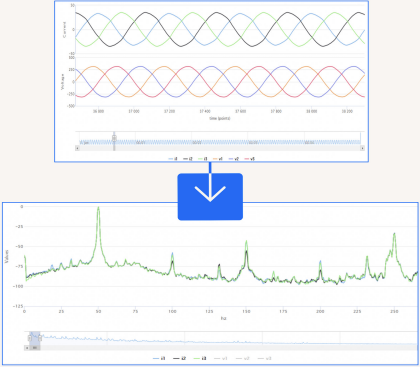Click right handle of spectrum navigator range
The height and width of the screenshot is (367, 420).
pos(40,338)
